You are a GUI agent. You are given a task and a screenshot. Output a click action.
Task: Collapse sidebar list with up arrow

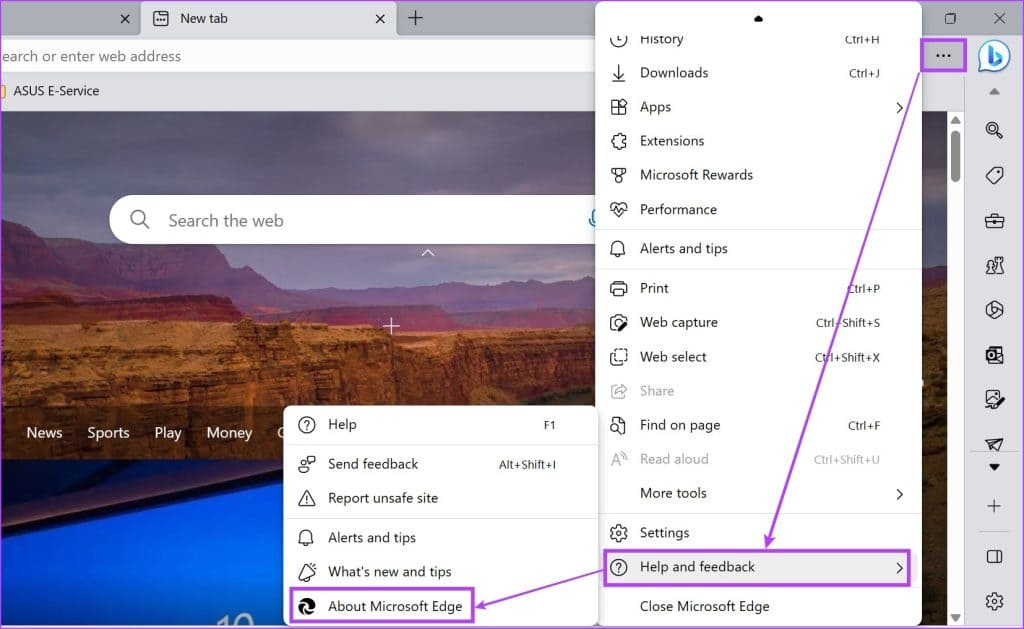tap(994, 91)
